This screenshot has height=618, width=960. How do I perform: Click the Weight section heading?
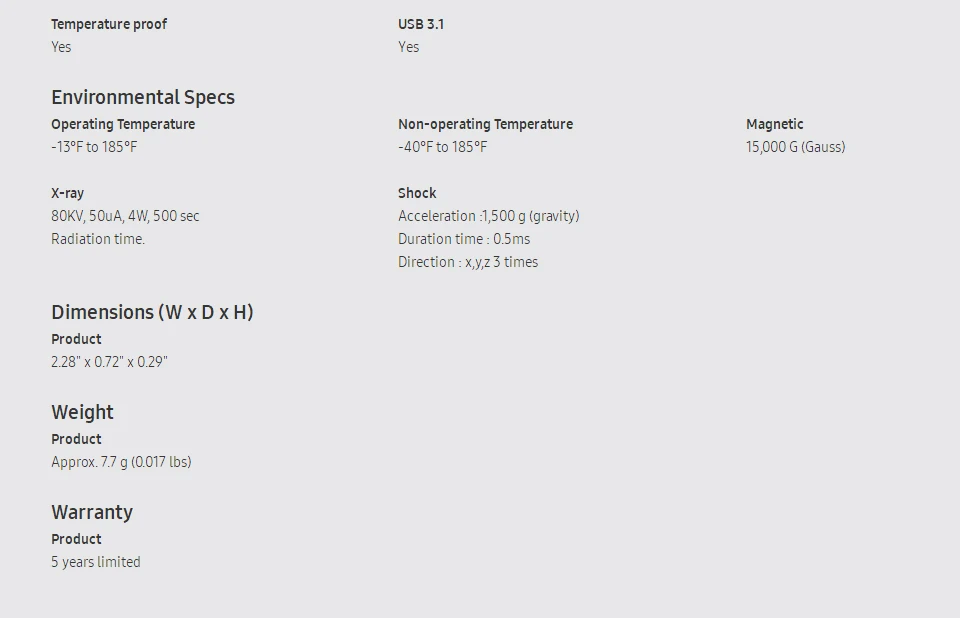[x=82, y=412]
